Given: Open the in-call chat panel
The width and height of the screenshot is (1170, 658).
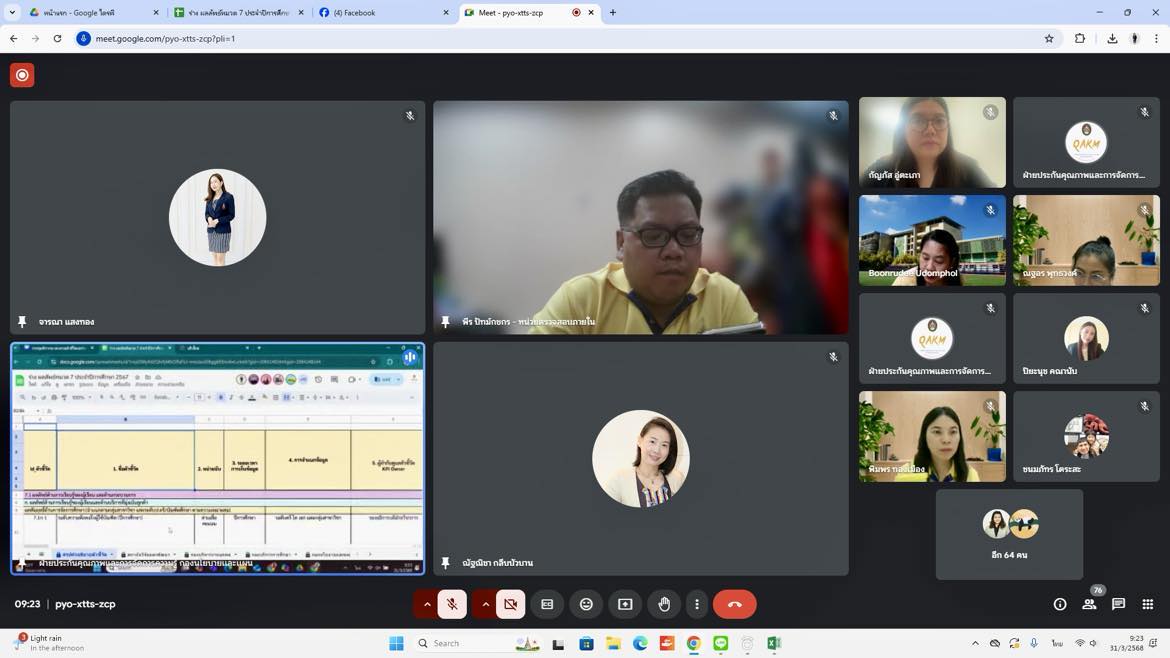Looking at the screenshot, I should click(1118, 604).
